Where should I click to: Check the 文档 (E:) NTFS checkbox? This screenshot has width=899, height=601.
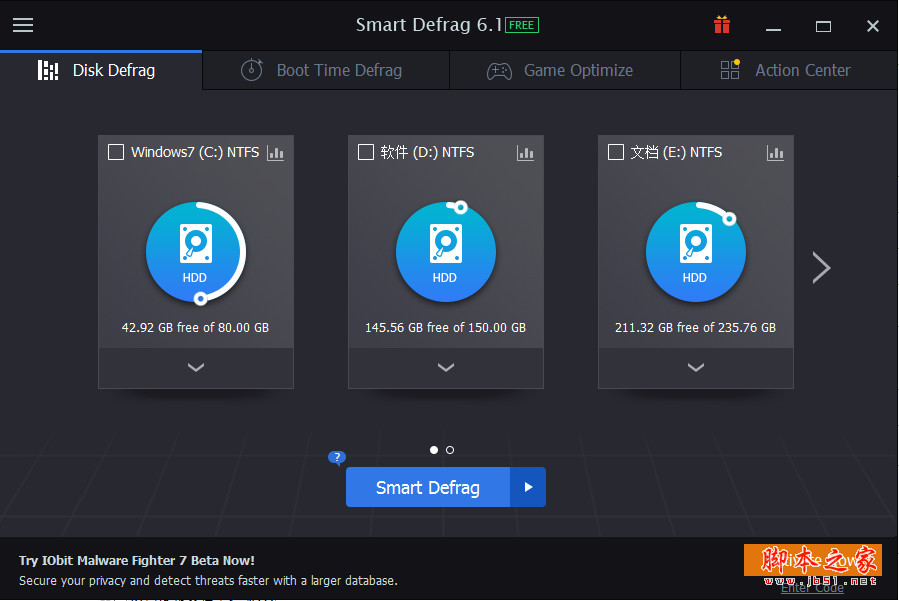point(616,153)
